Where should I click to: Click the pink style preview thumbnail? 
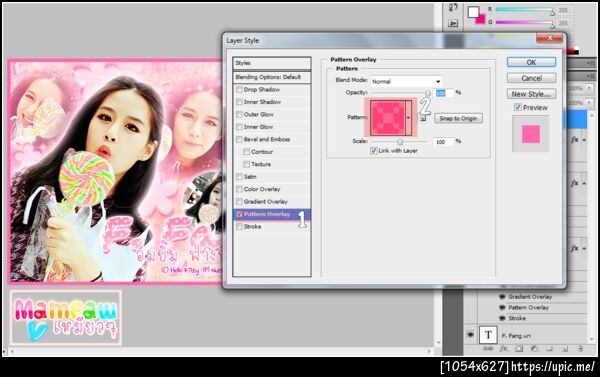(531, 134)
